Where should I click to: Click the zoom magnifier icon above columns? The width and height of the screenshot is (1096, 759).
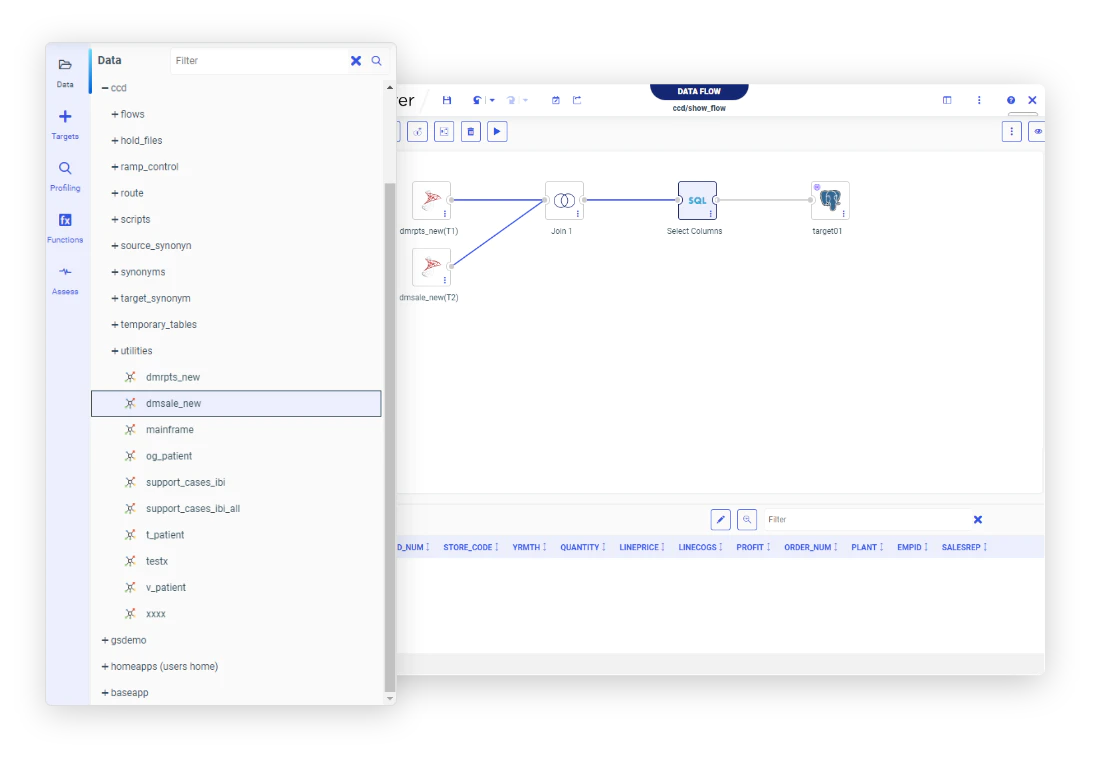(x=747, y=519)
